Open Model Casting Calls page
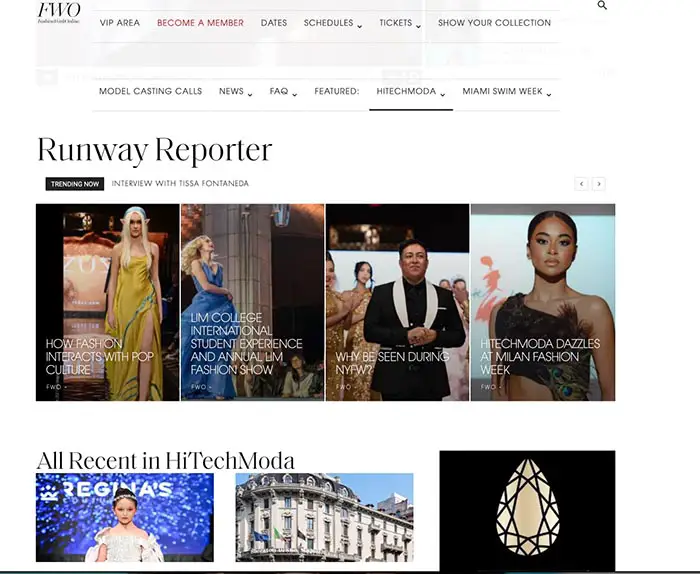Viewport: 700px width, 574px height. coord(150,92)
